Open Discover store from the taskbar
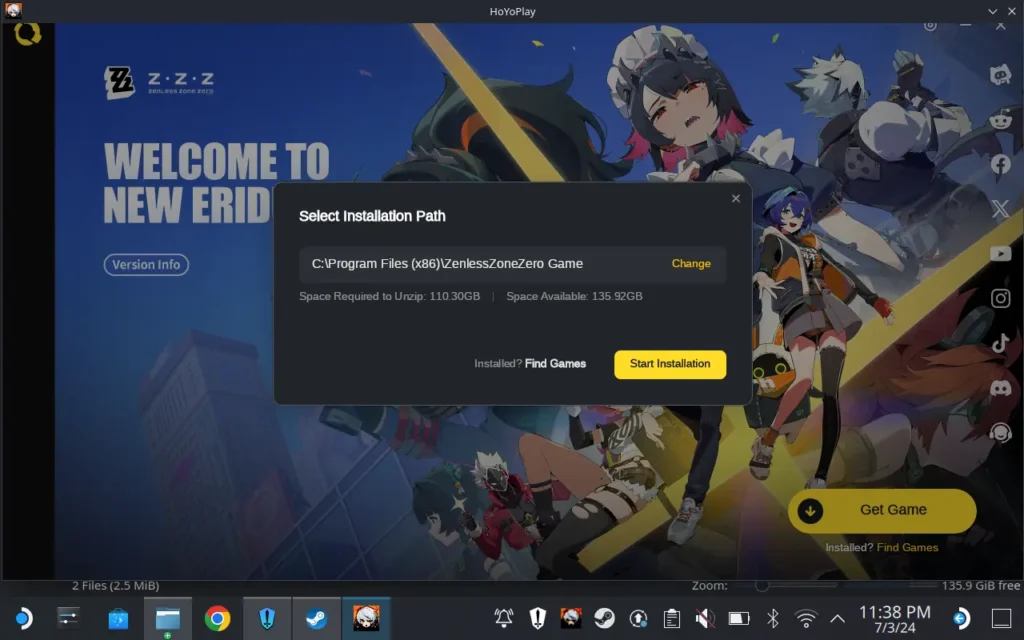 point(118,618)
